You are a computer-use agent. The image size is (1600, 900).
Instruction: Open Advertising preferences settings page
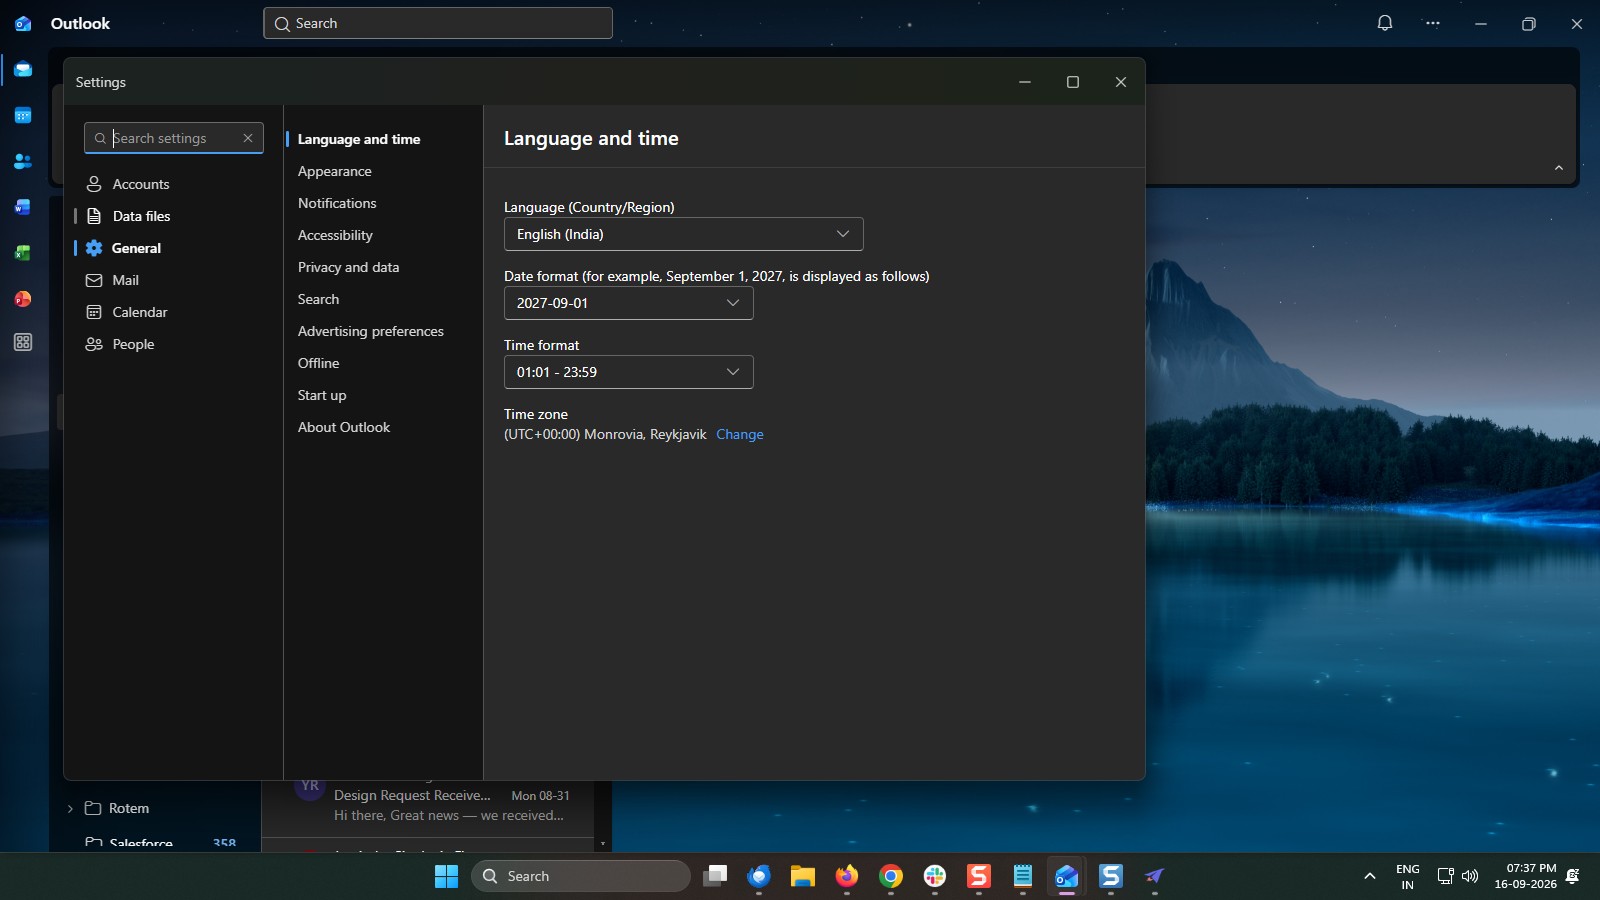click(x=370, y=331)
